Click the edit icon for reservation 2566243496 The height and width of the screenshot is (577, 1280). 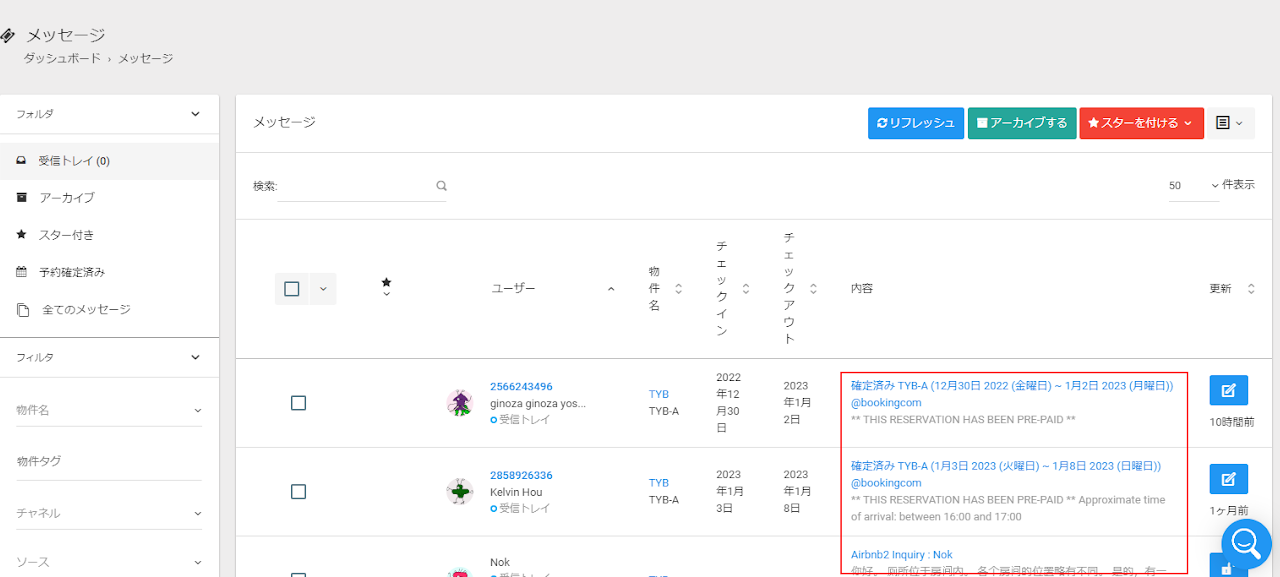pos(1228,390)
